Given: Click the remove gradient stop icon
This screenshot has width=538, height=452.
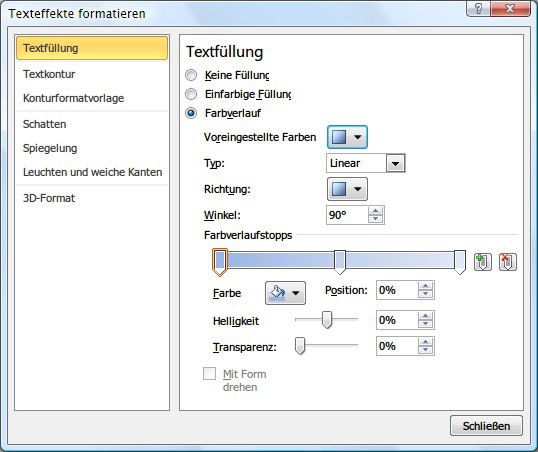Looking at the screenshot, I should [x=508, y=263].
